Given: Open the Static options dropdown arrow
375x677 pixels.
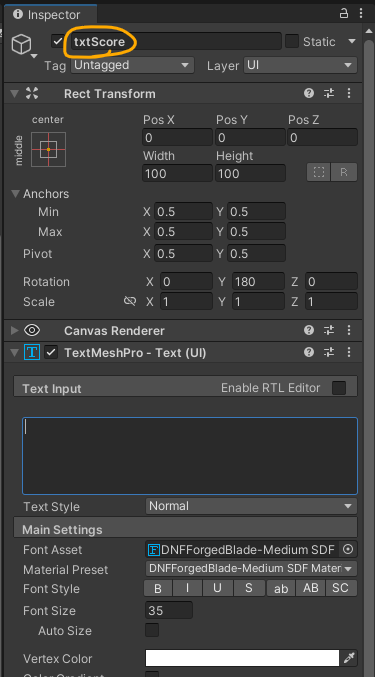Looking at the screenshot, I should click(352, 41).
